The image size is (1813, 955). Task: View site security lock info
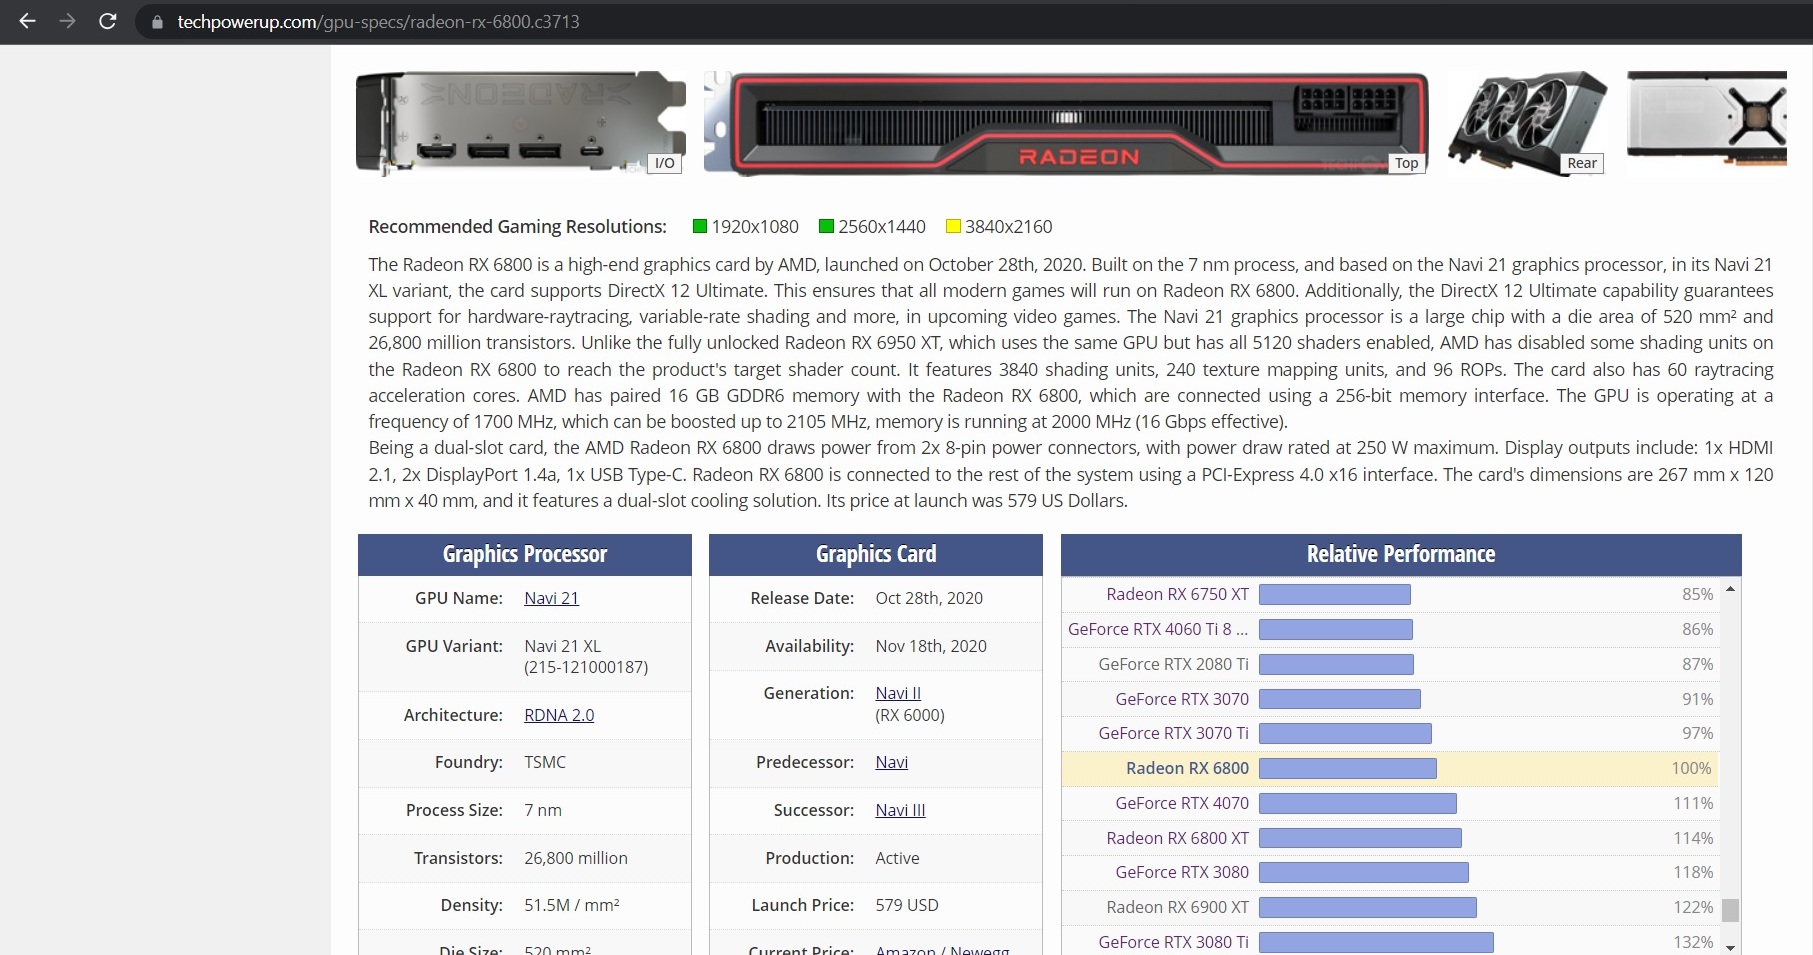157,22
